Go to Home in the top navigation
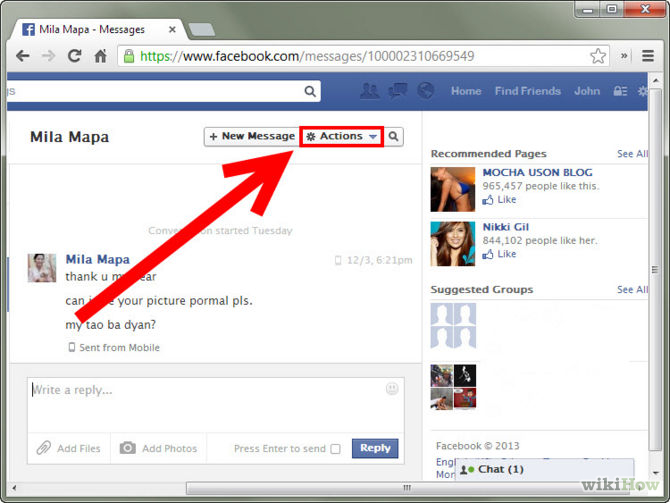This screenshot has width=670, height=503. point(466,91)
